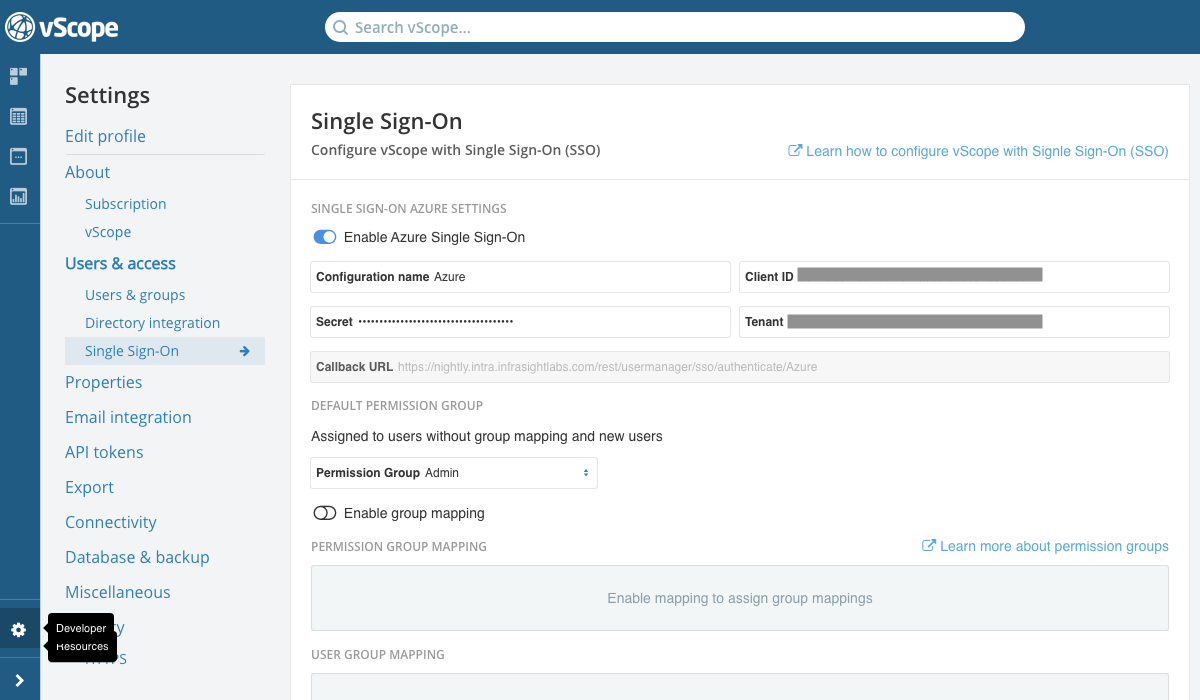
Task: Open the Permission Group dropdown
Action: (x=454, y=473)
